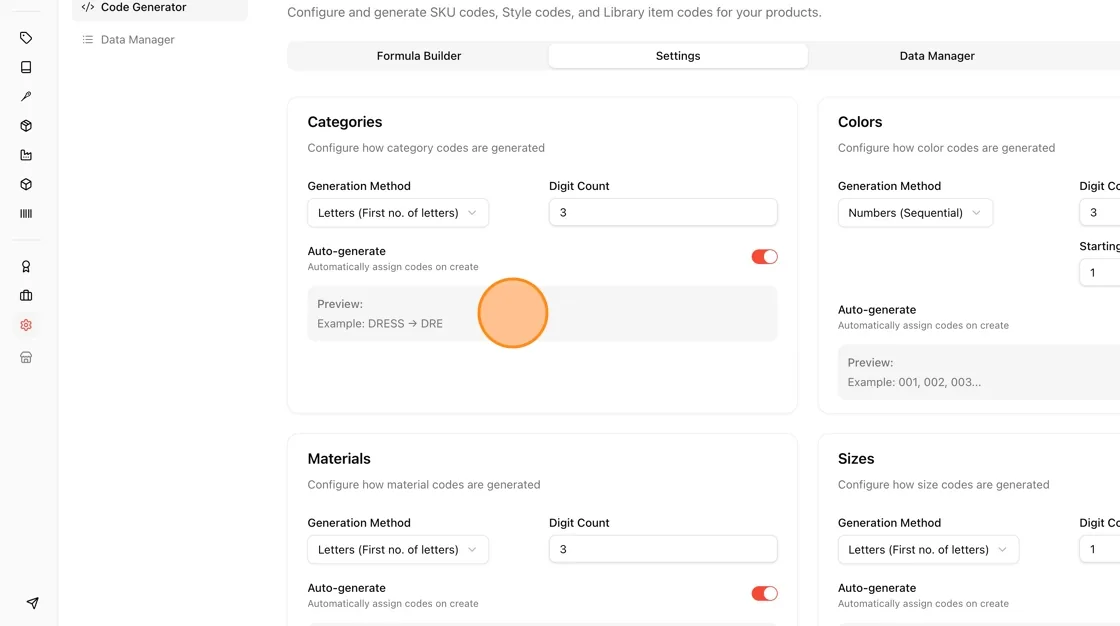Expand the Colors Generation Method dropdown
Image resolution: width=1120 pixels, height=626 pixels.
[x=915, y=213]
